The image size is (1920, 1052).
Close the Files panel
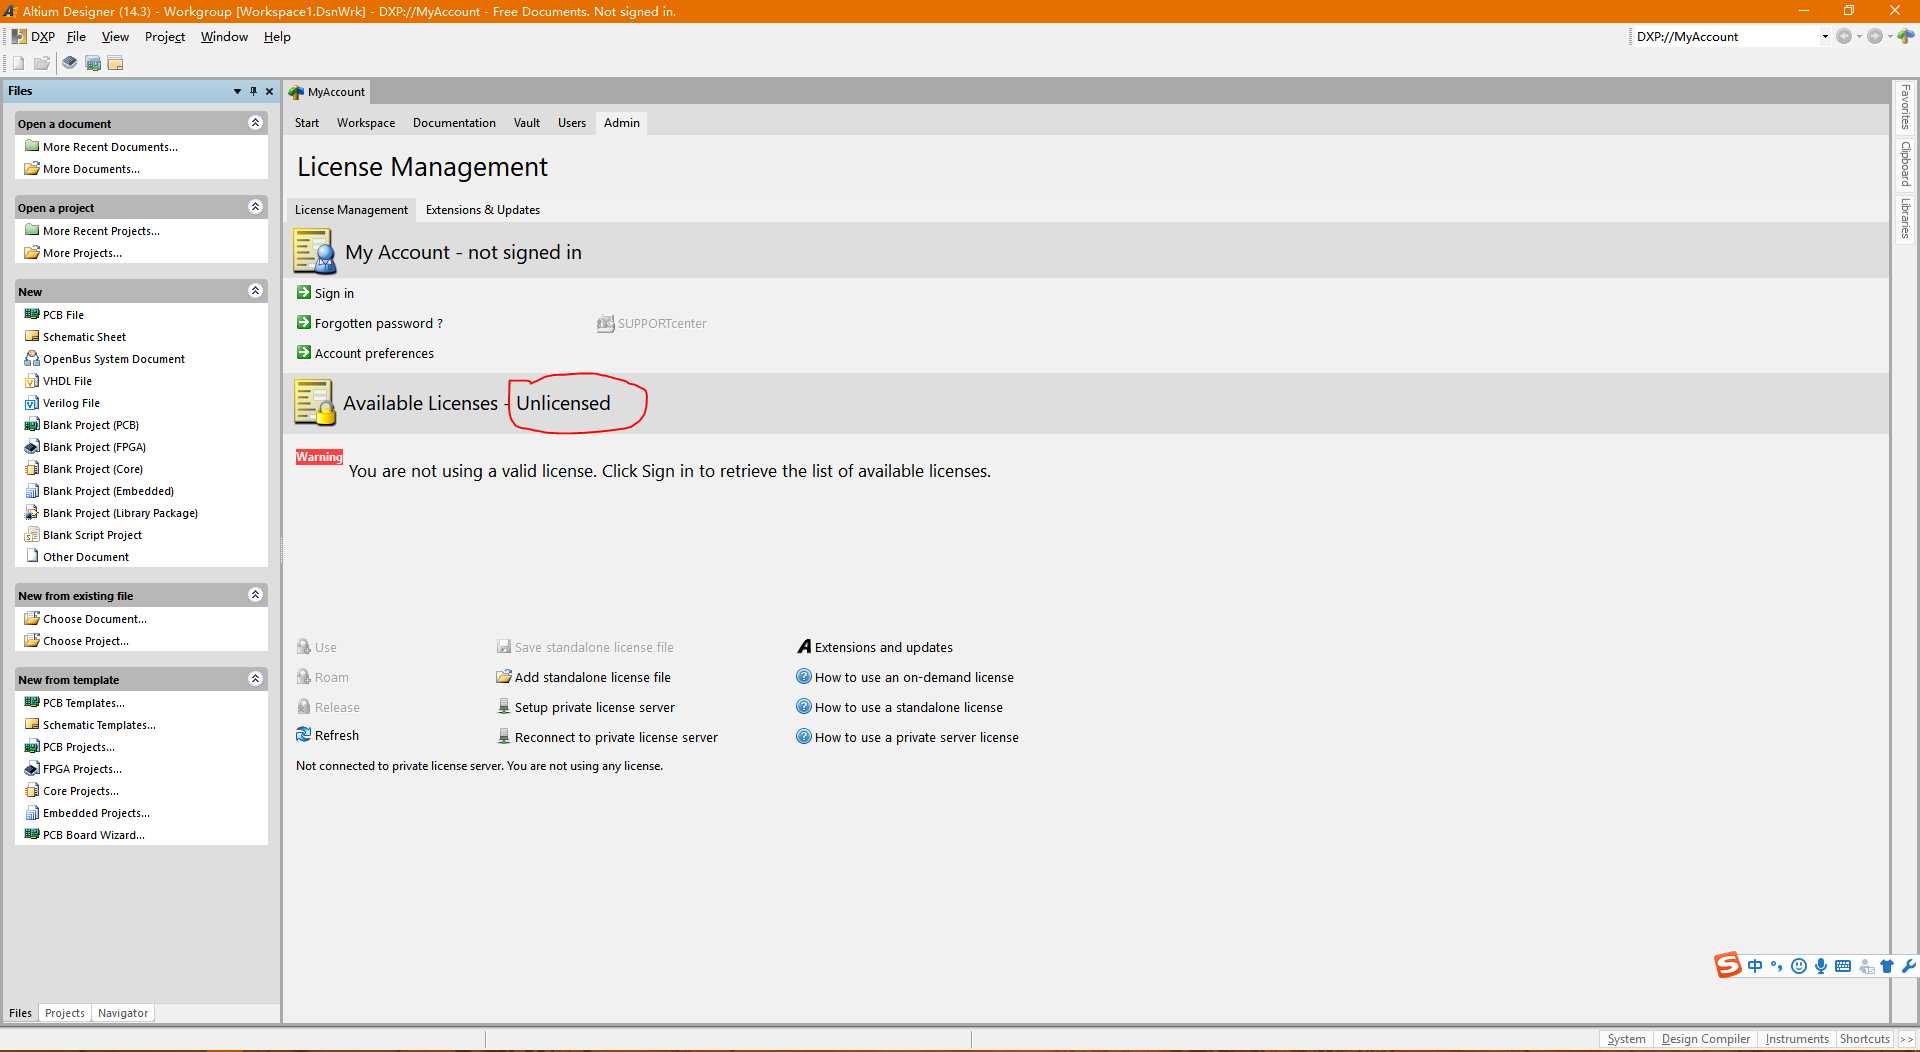point(269,91)
